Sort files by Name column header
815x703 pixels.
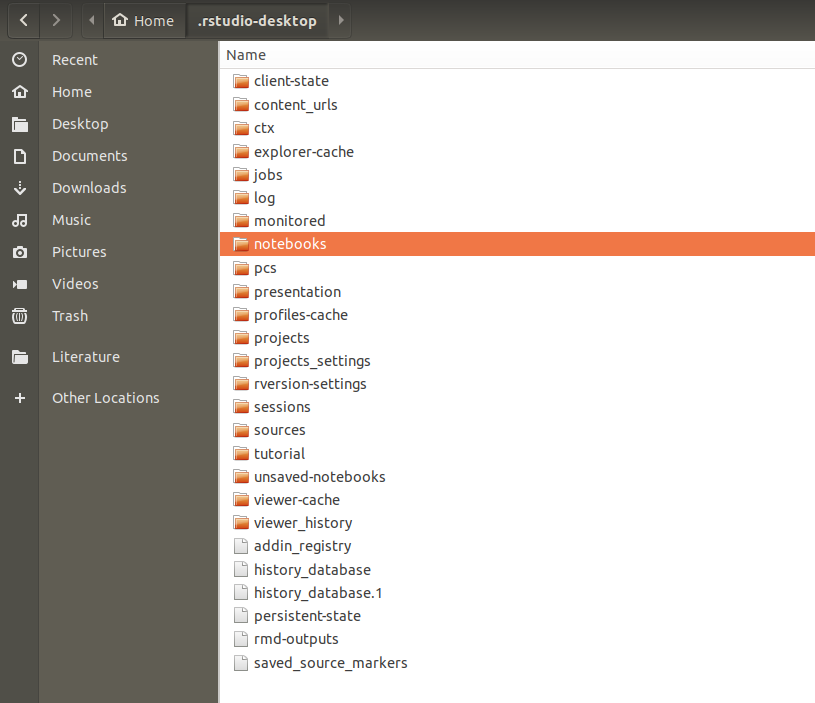[x=246, y=55]
